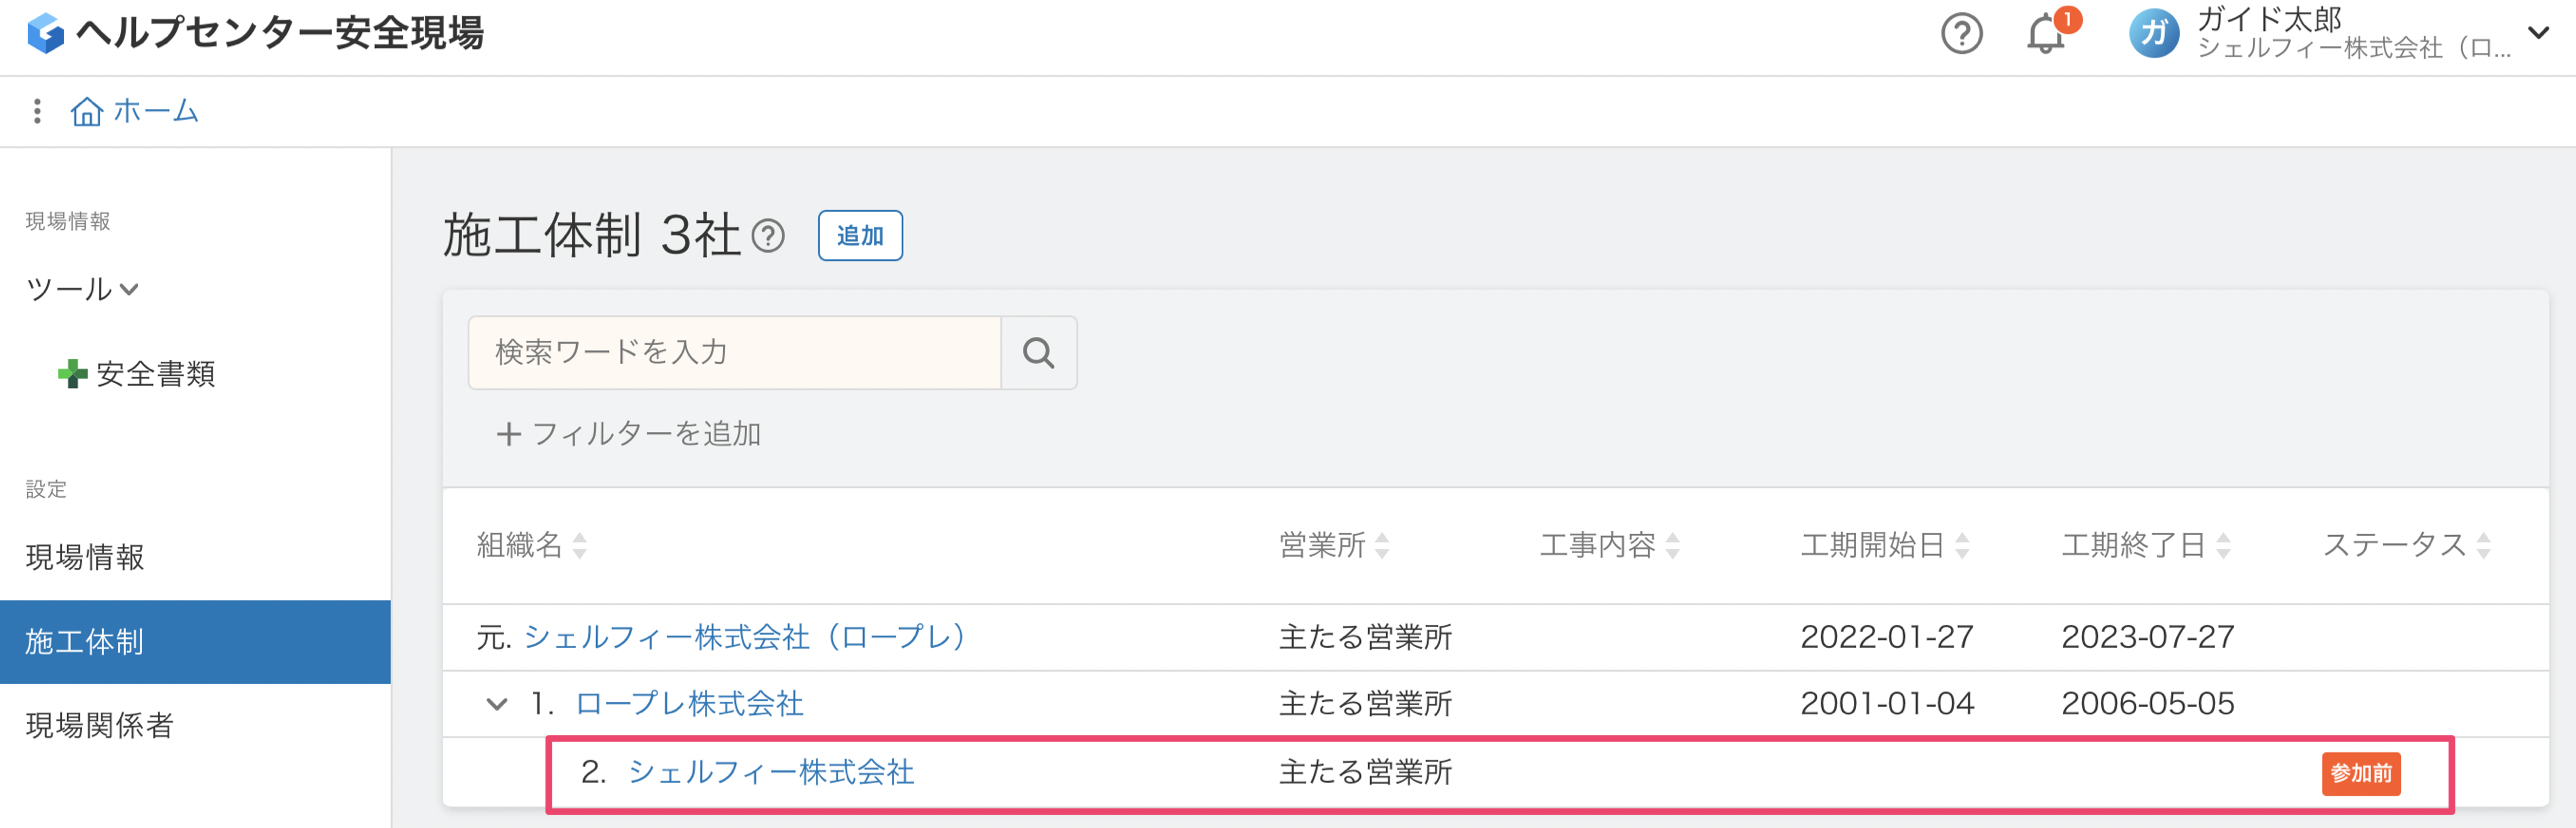Click the 検索ワードを入力 search field
Viewport: 2576px width, 828px height.
coord(735,353)
